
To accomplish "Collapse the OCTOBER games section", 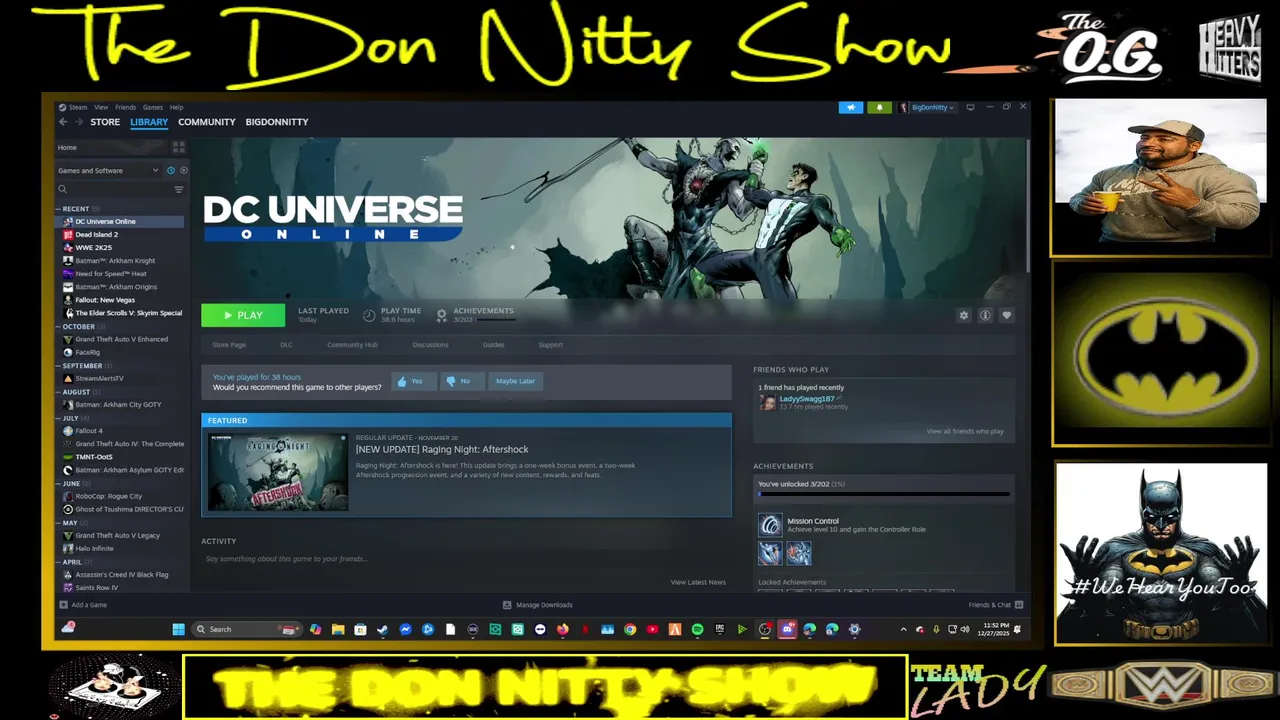I will tap(58, 327).
